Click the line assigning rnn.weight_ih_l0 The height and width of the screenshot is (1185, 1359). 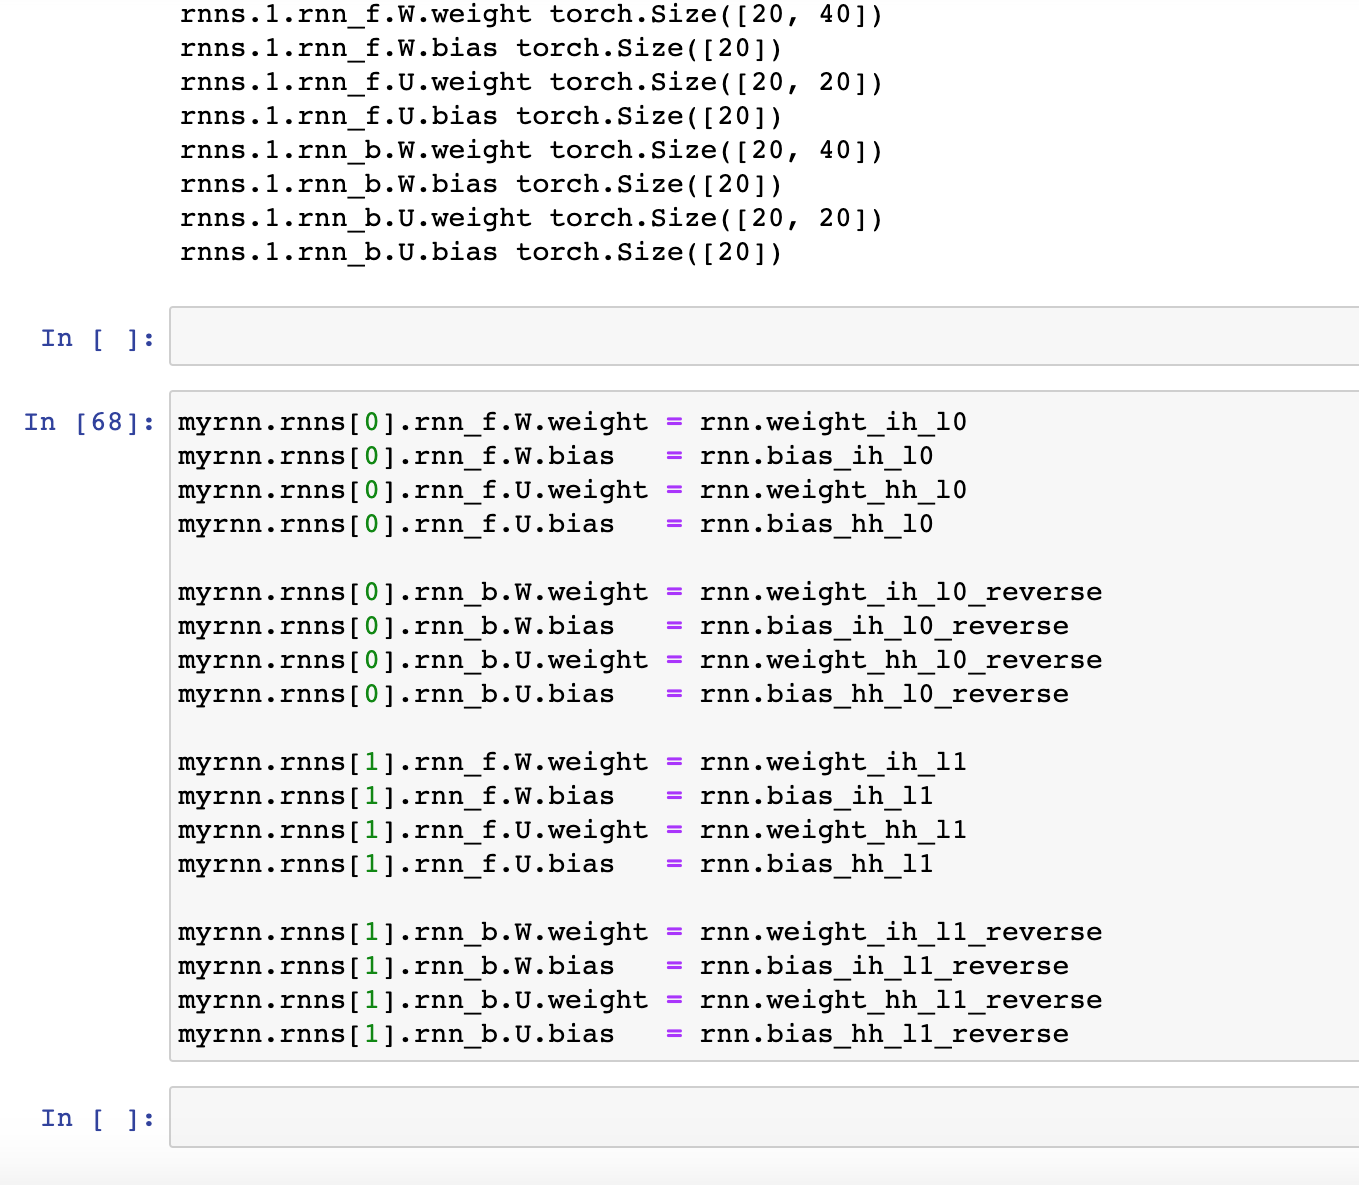[x=572, y=422]
